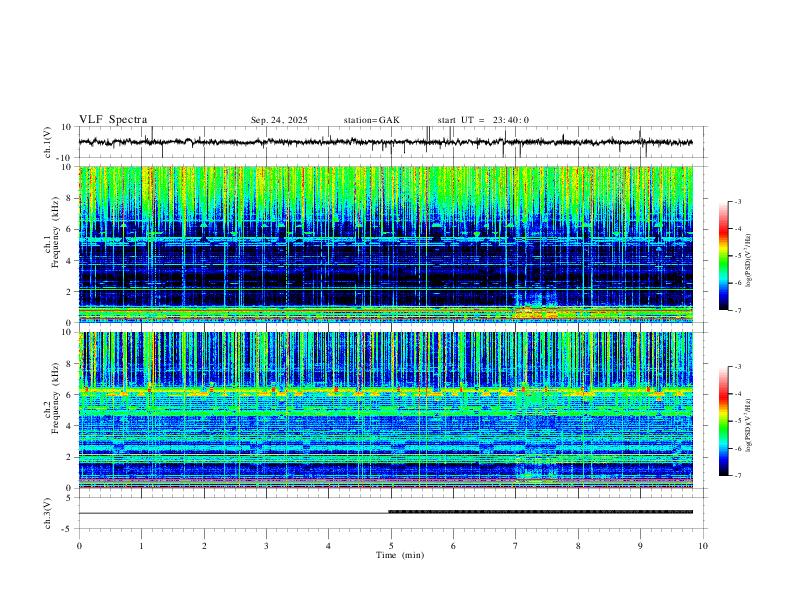Screen dimensions: 792x612
Task: Click the ch.1 spectrogram panel
Action: (x=385, y=244)
